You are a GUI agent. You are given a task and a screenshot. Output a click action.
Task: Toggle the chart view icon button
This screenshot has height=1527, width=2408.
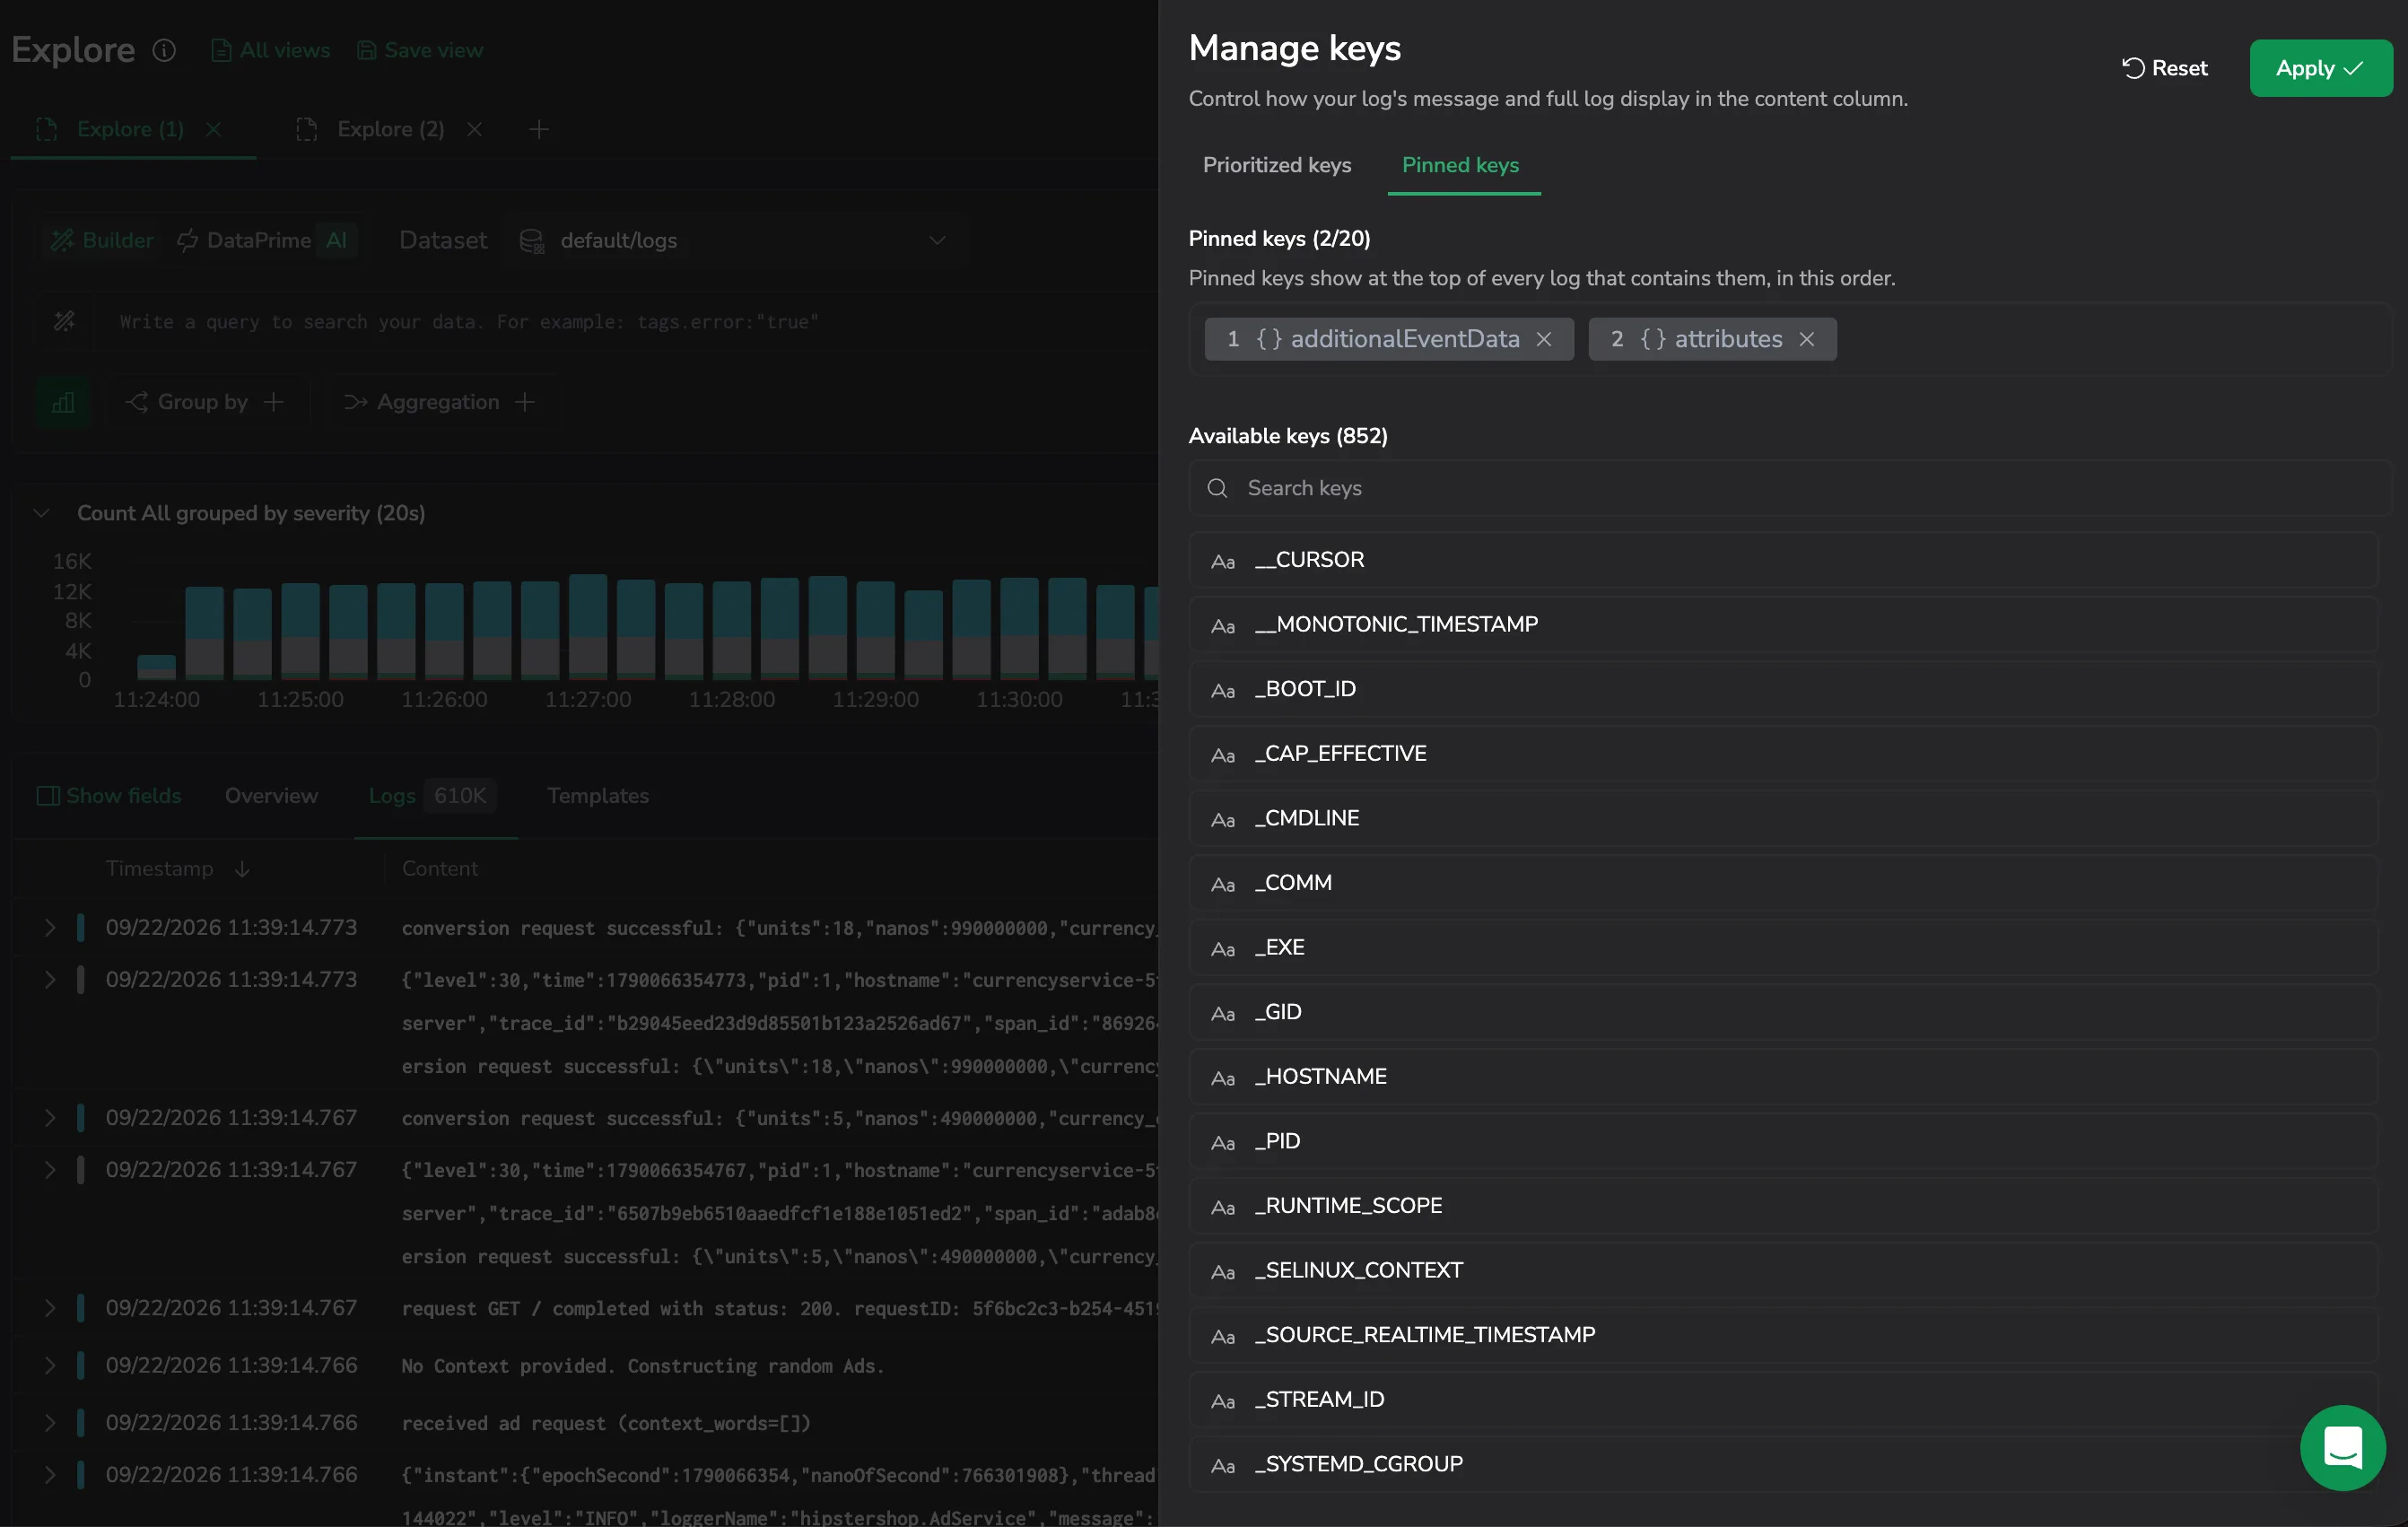click(x=63, y=402)
